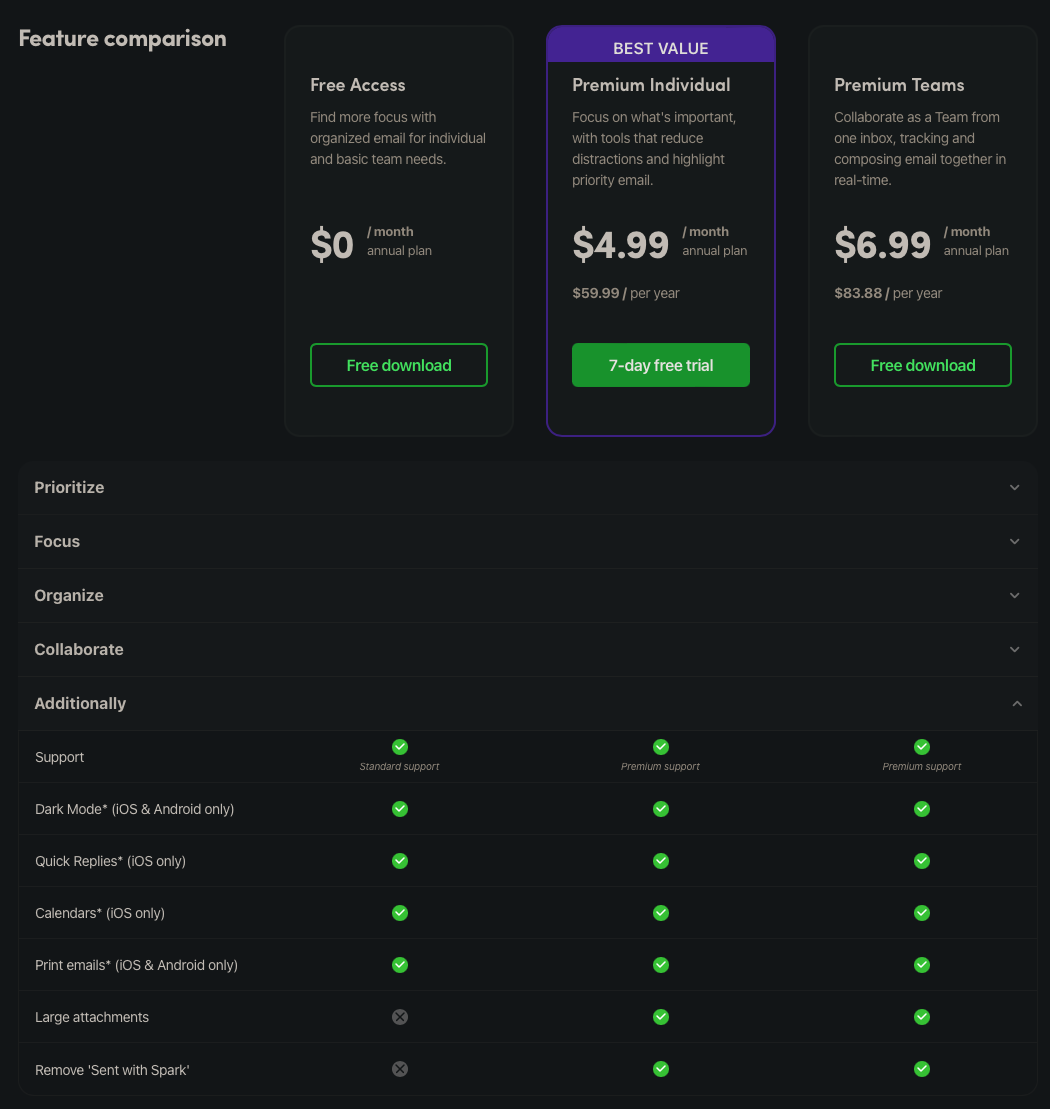Click the Support row label
The height and width of the screenshot is (1109, 1050).
[x=59, y=757]
